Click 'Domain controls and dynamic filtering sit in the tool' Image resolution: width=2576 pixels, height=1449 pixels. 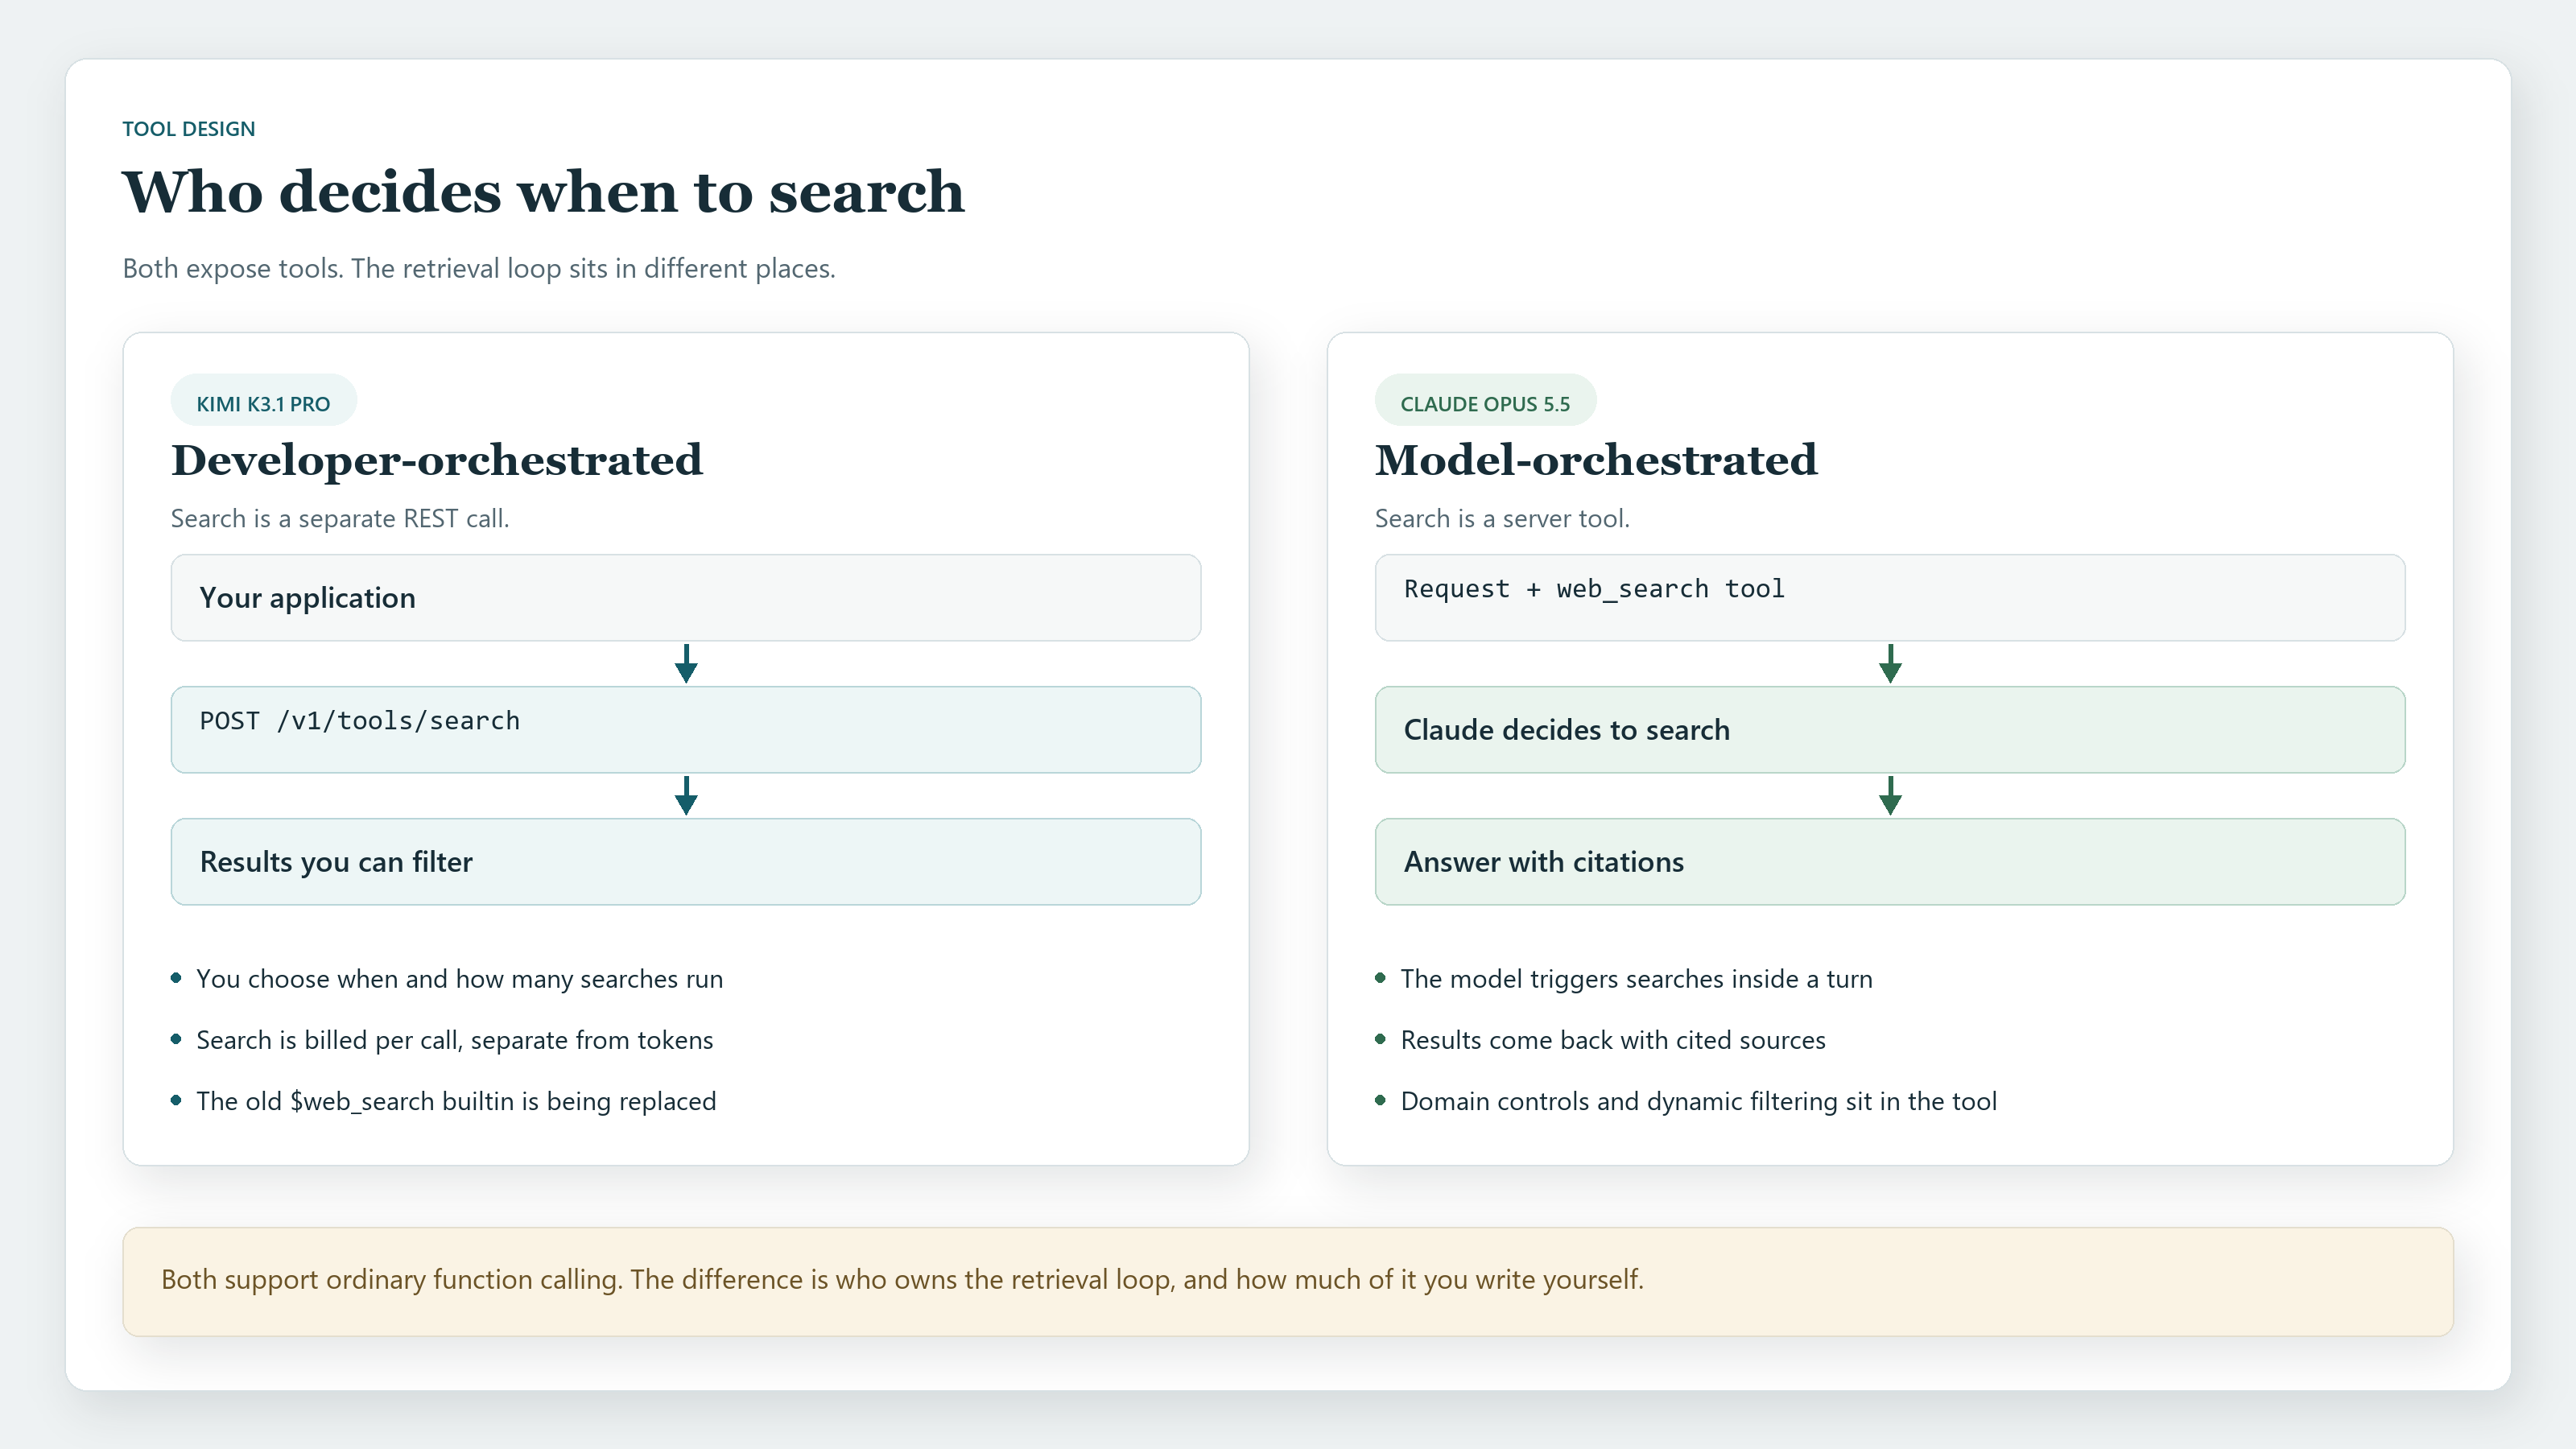point(1698,1101)
